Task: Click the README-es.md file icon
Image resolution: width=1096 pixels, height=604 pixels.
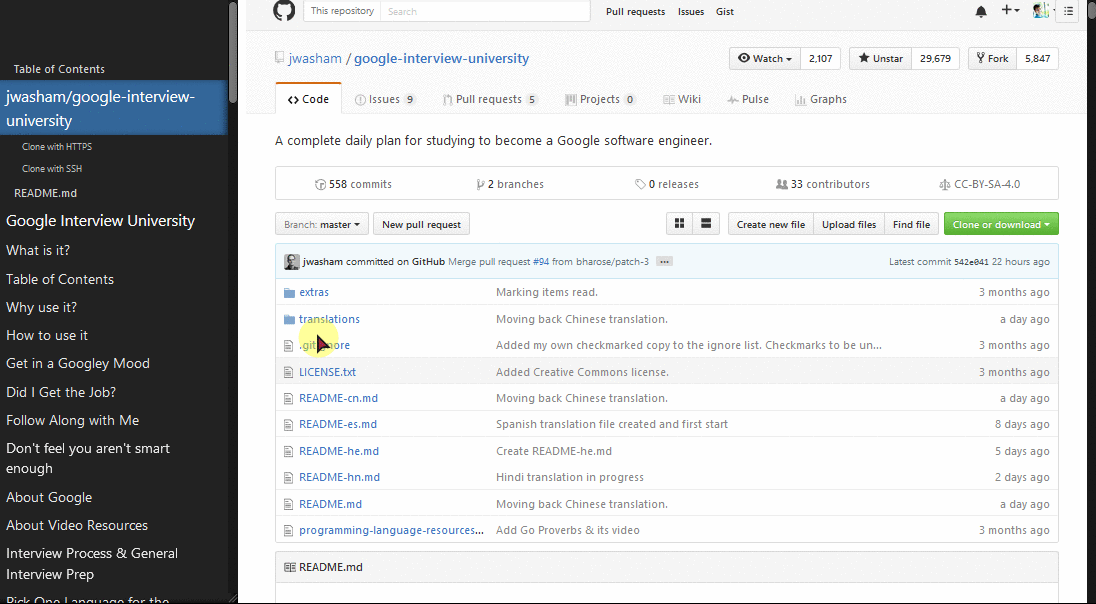Action: tap(289, 424)
